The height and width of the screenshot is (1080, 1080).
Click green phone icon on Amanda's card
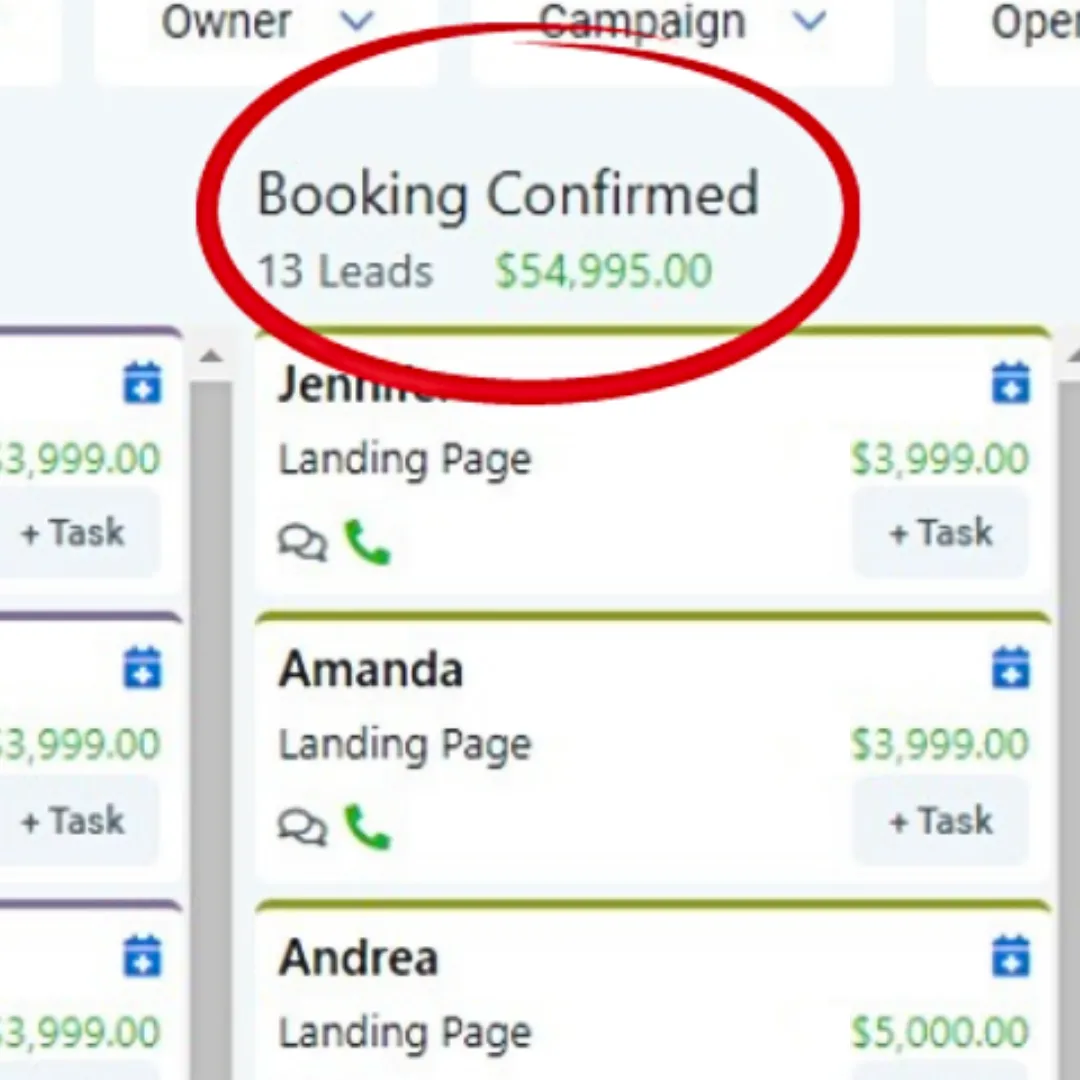[367, 827]
